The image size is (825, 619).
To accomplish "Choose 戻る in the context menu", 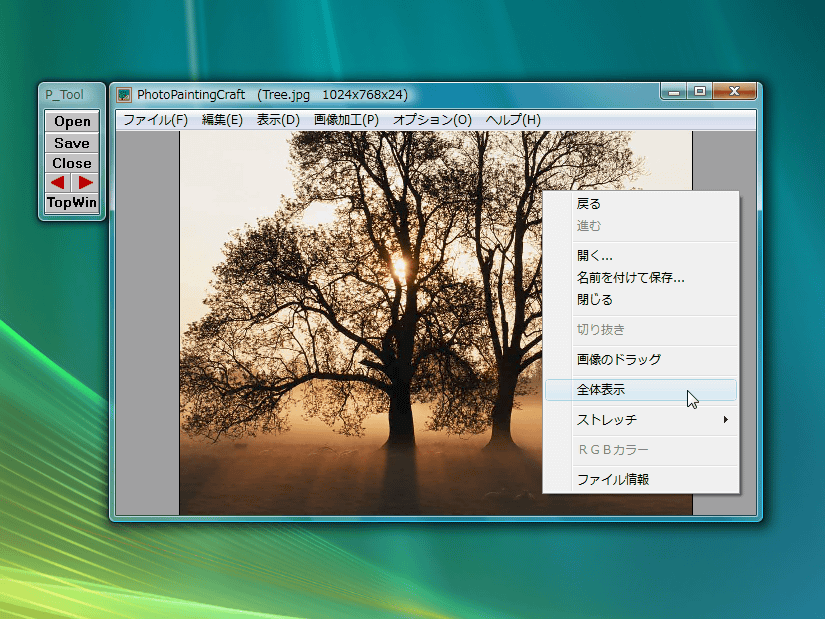I will [x=589, y=204].
